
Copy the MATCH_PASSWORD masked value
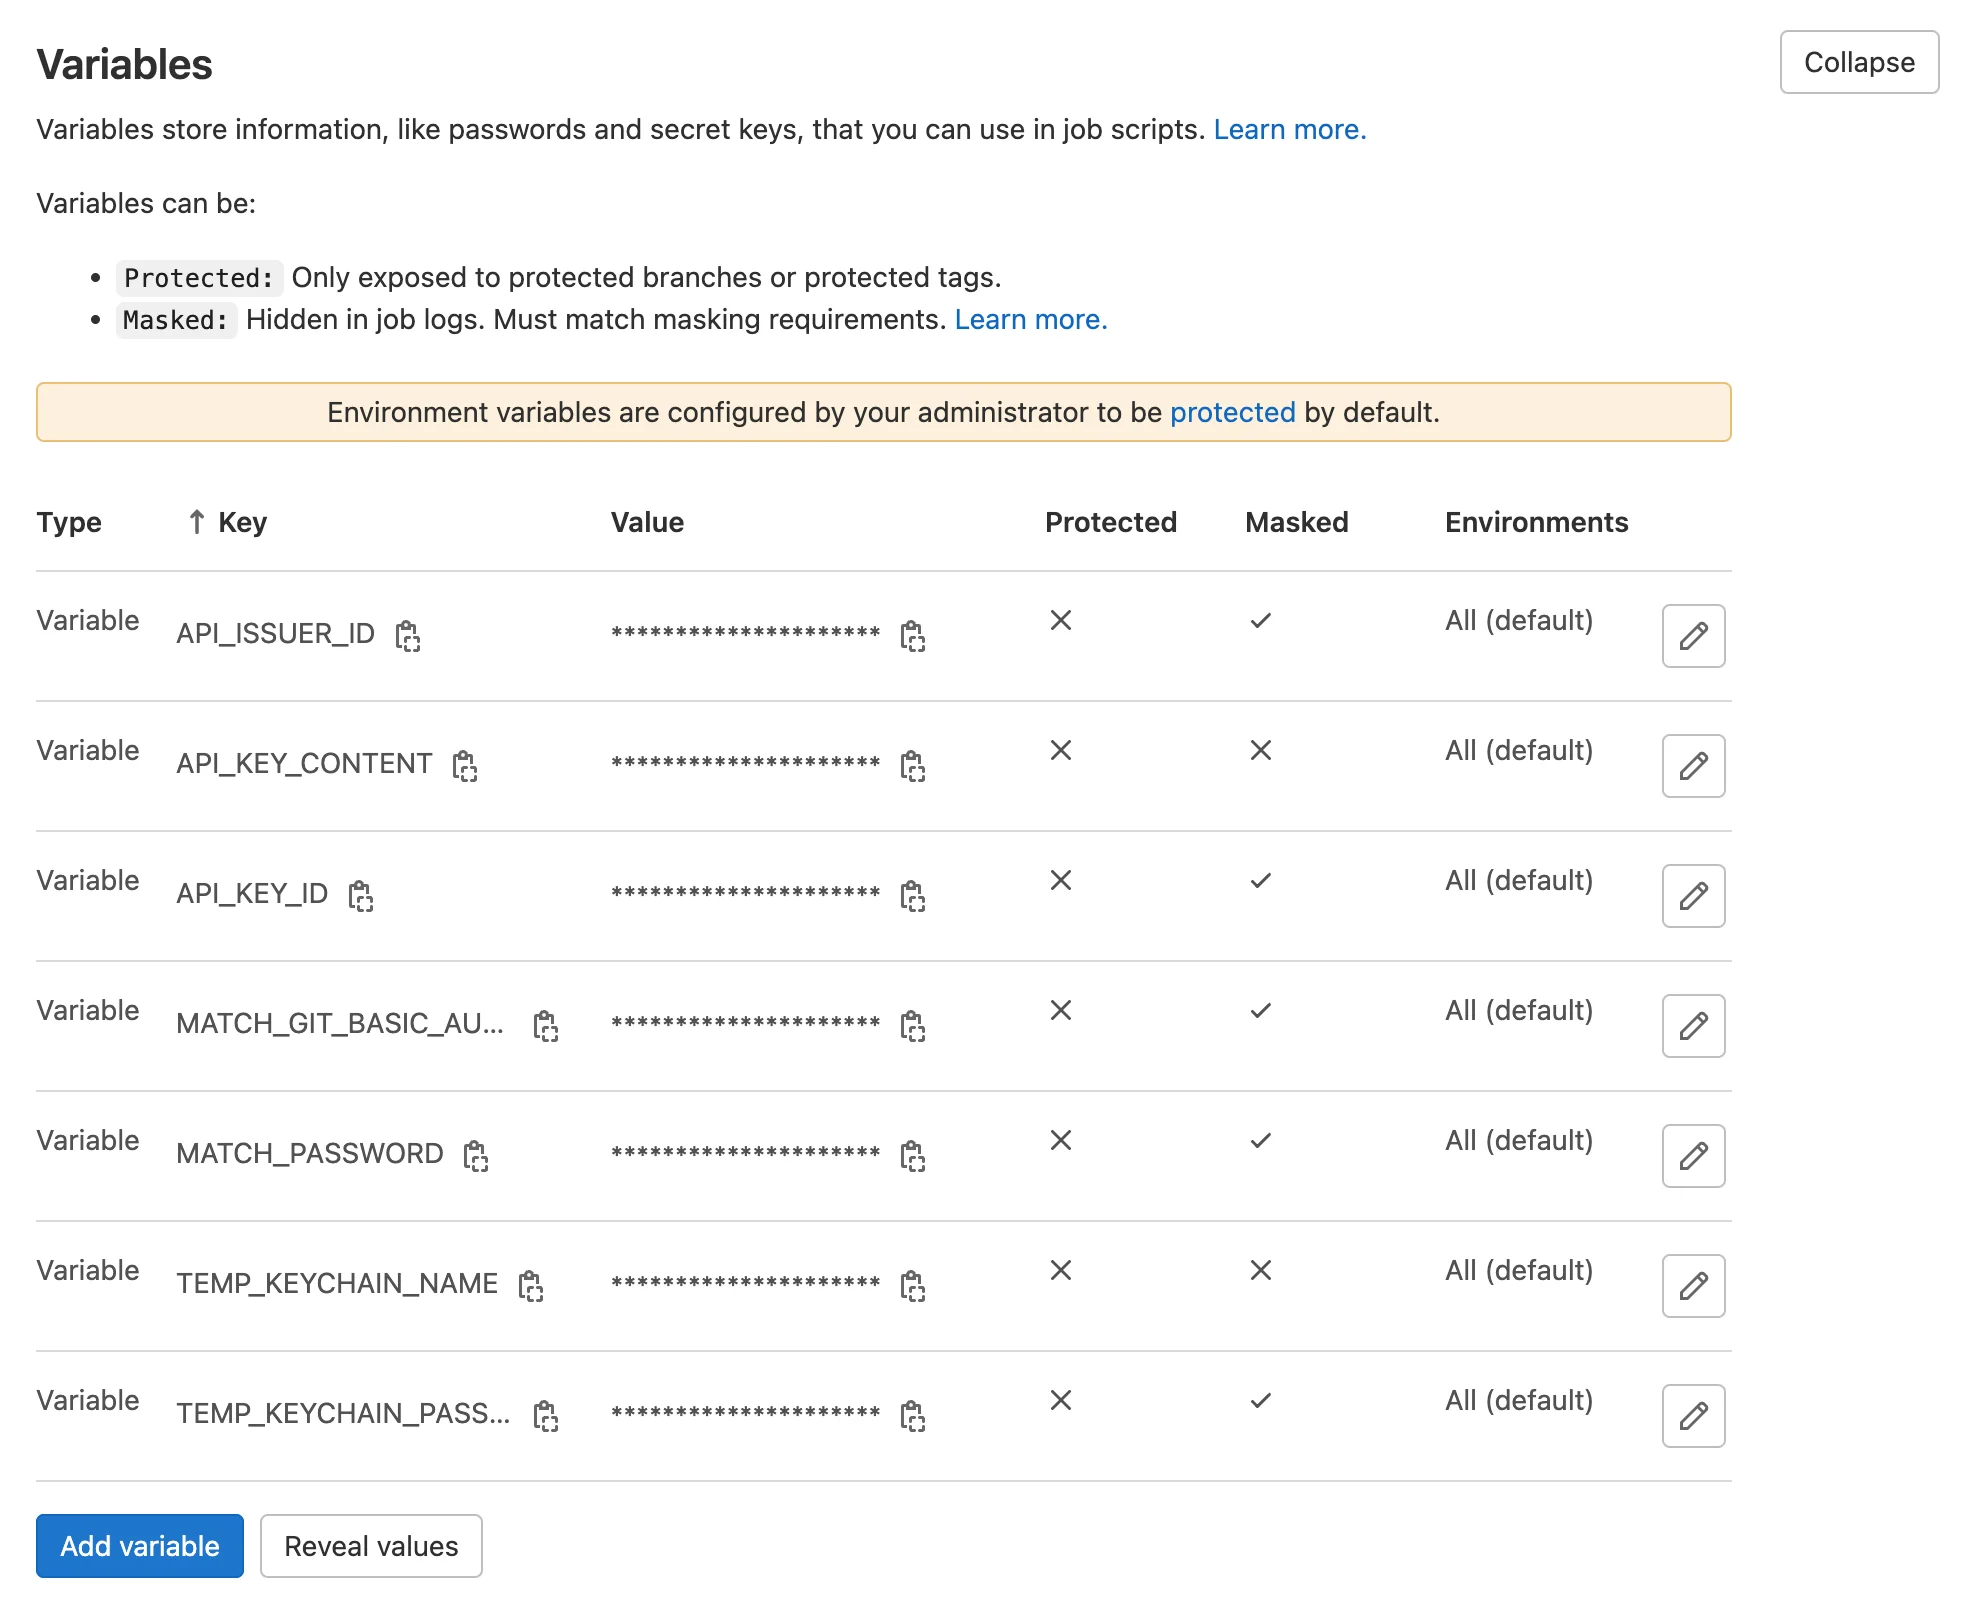(915, 1158)
